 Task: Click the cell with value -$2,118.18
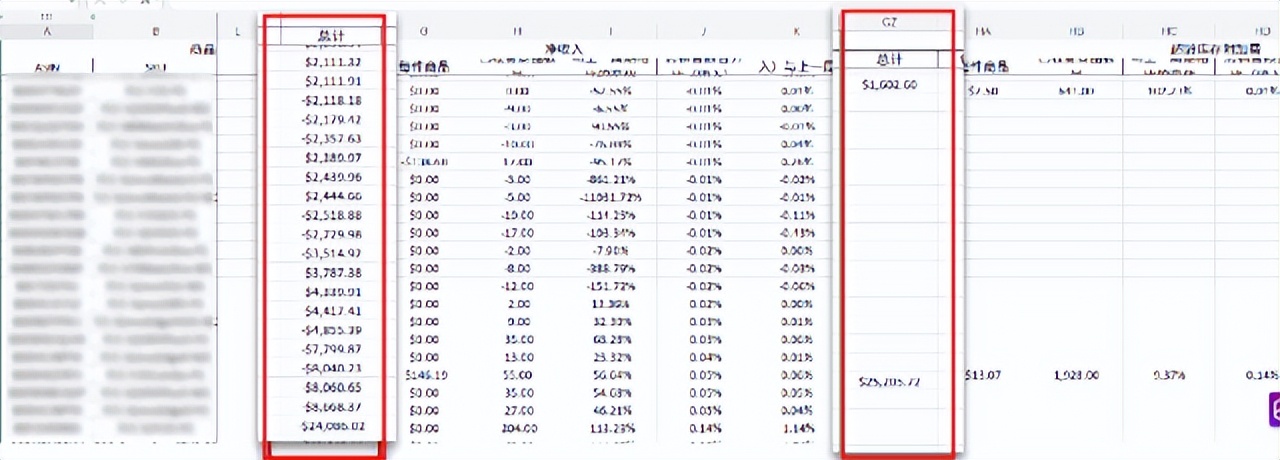pos(331,101)
